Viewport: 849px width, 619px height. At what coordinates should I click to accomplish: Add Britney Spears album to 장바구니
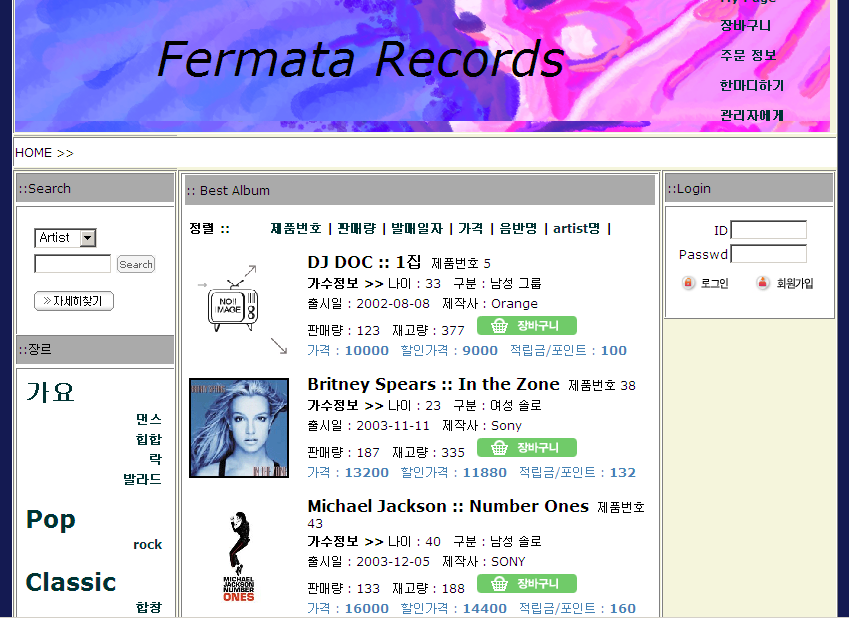pos(527,448)
